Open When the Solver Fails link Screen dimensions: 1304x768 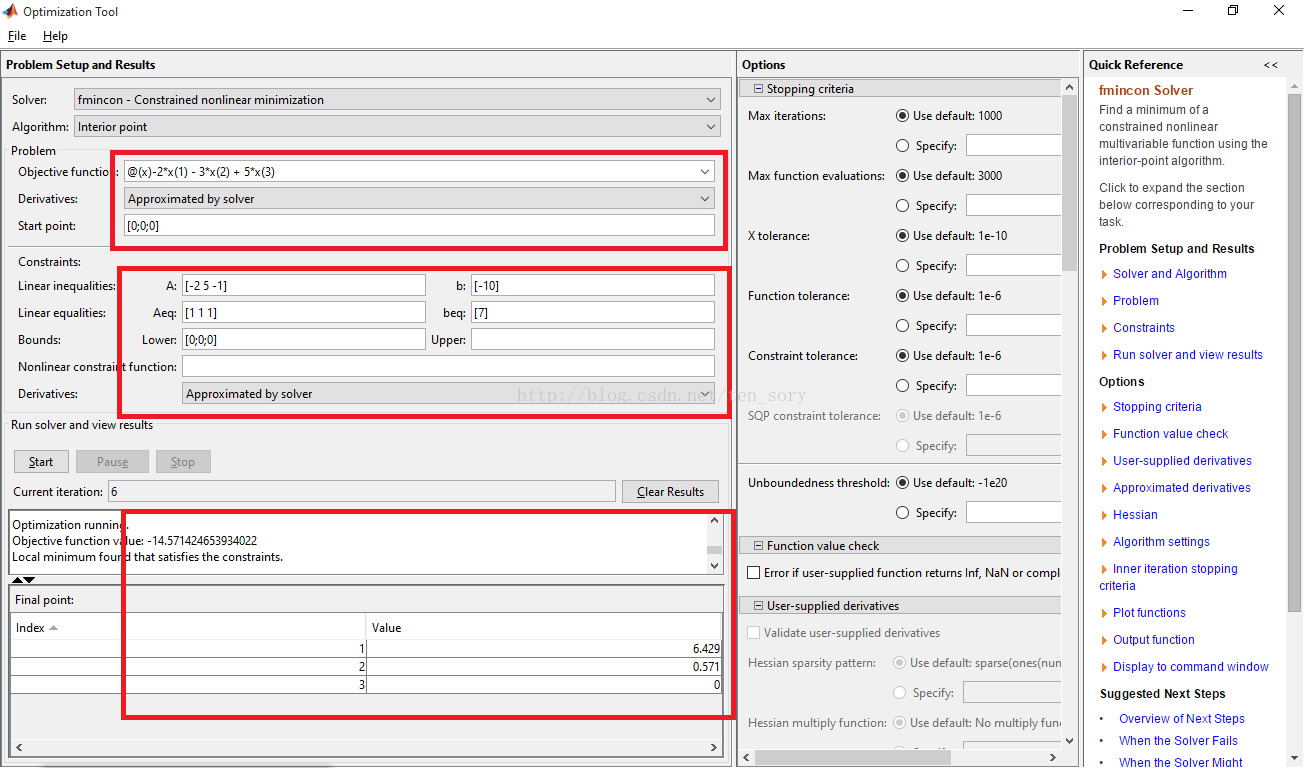pyautogui.click(x=1178, y=741)
